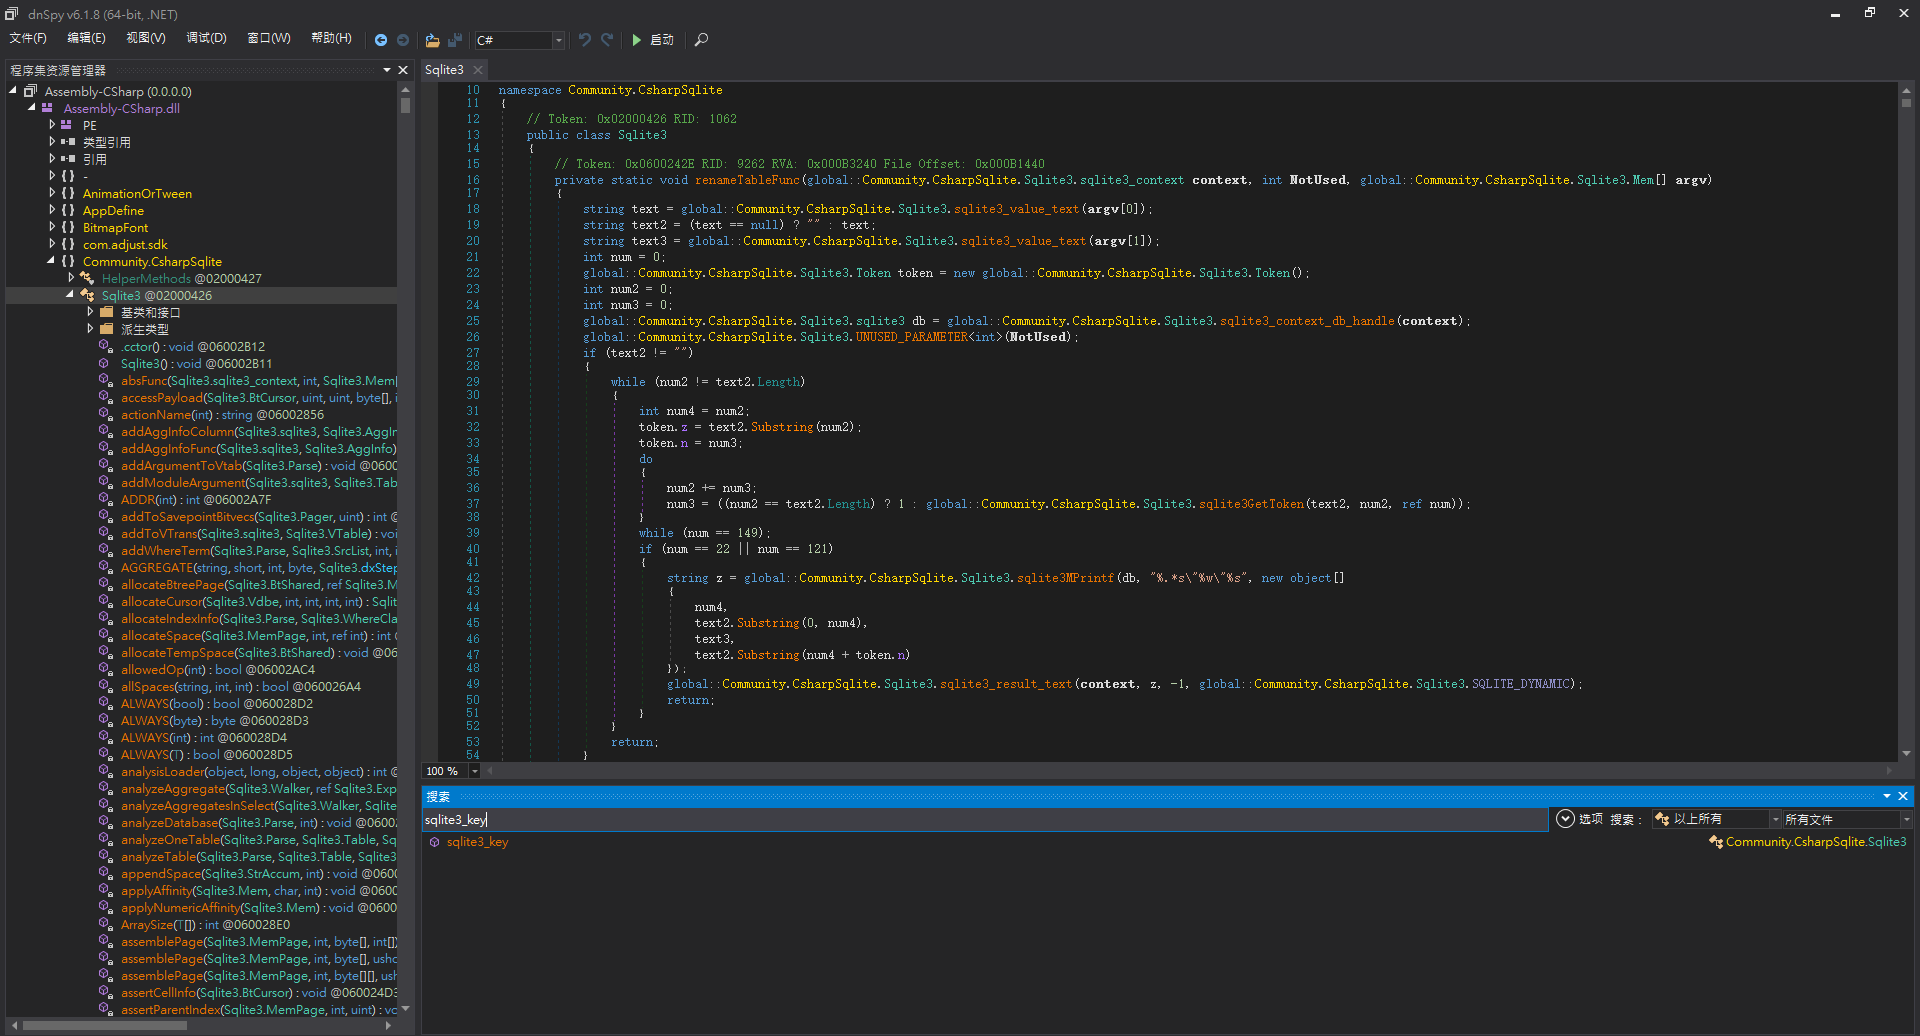The image size is (1920, 1036).
Task: Expand the AnimationOrTween namespace node
Action: 52,193
